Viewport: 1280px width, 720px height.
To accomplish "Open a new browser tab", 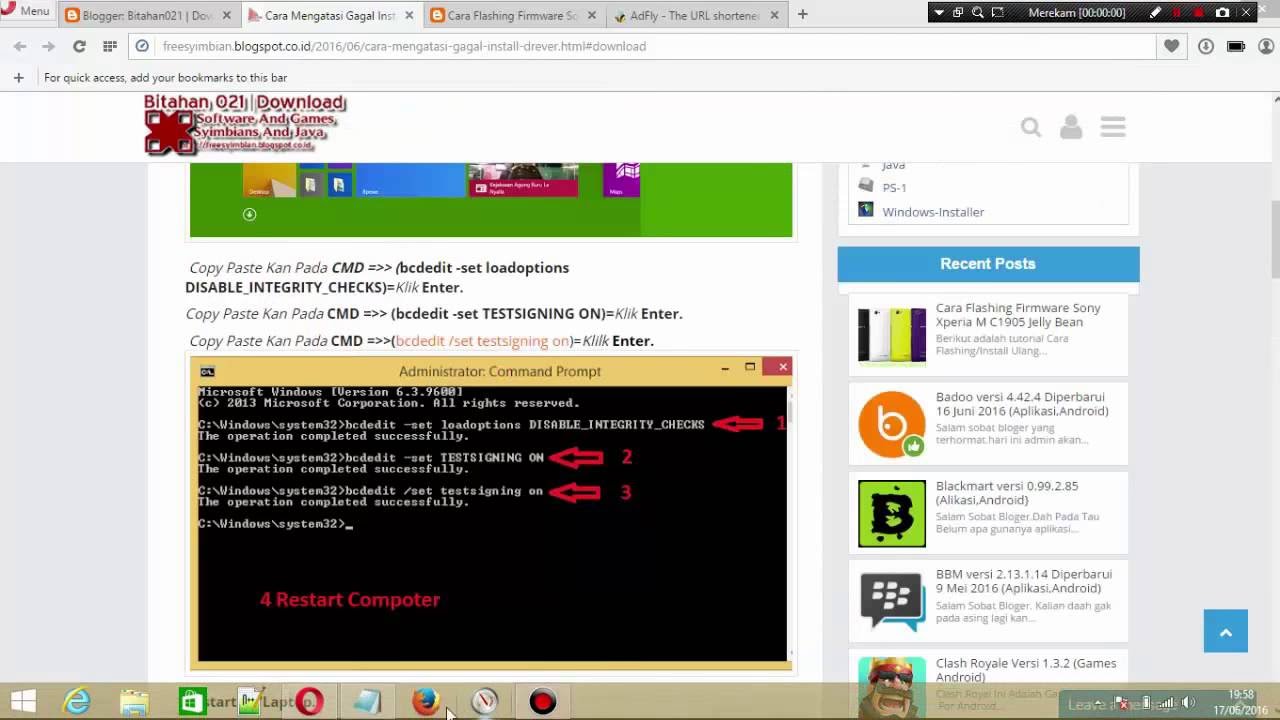I will (x=802, y=15).
